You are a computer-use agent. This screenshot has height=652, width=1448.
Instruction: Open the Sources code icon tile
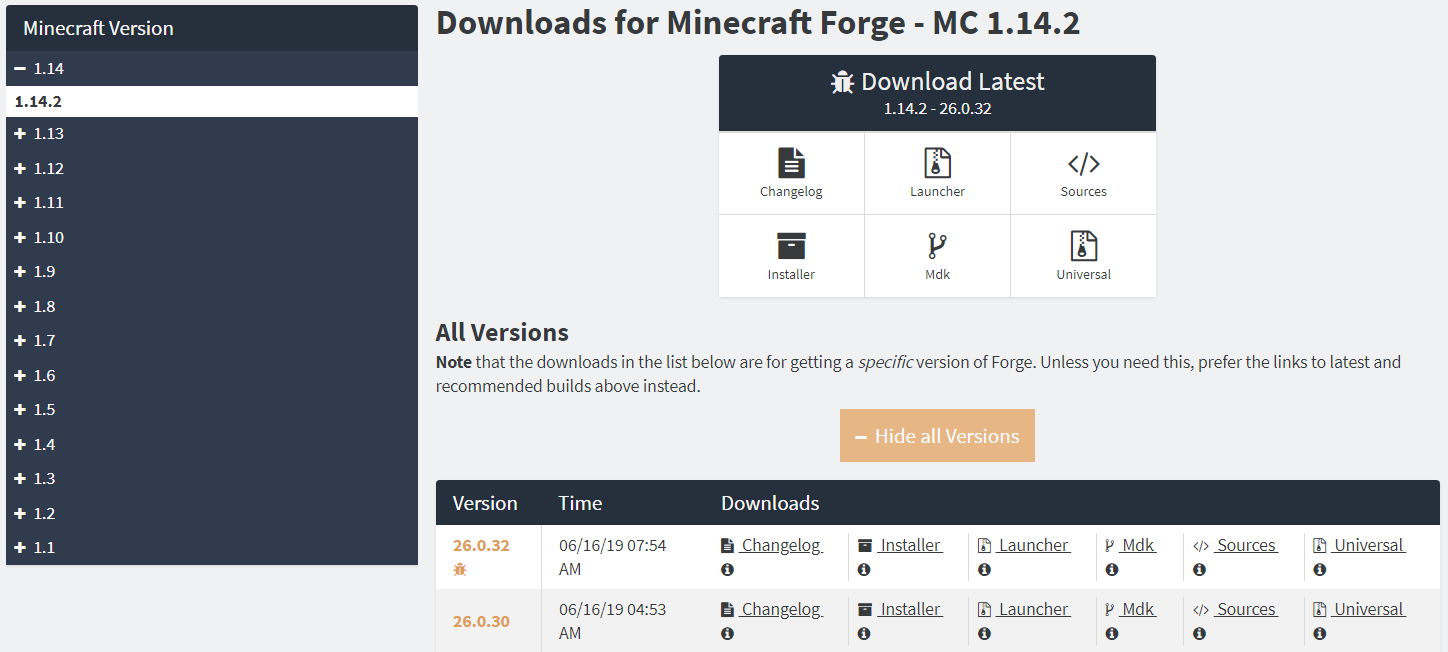[x=1083, y=173]
